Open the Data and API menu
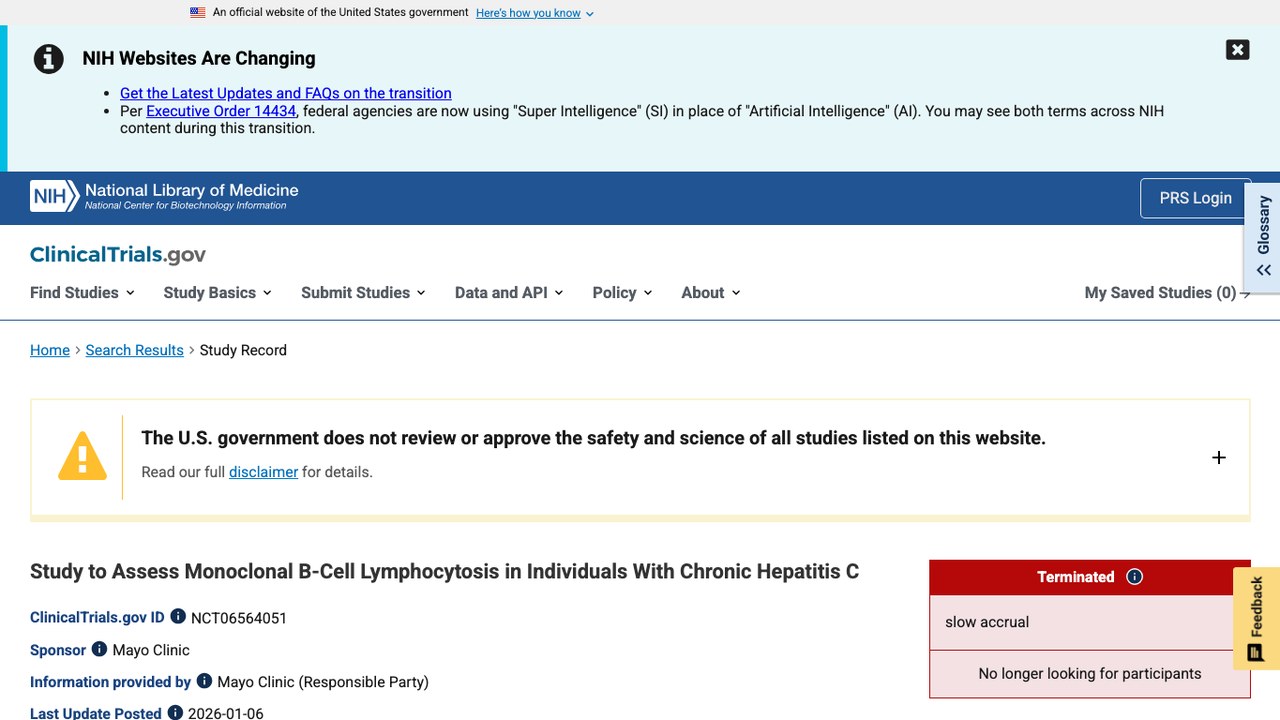 point(509,292)
